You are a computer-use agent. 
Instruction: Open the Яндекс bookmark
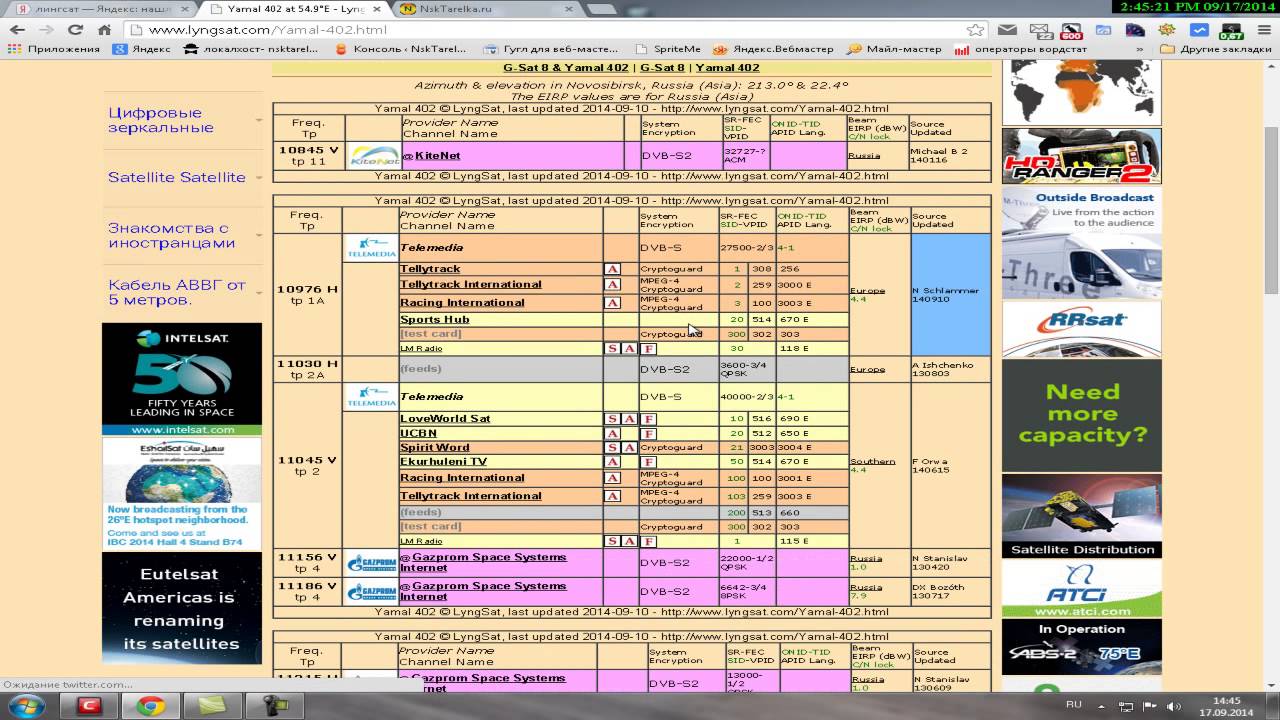point(142,49)
